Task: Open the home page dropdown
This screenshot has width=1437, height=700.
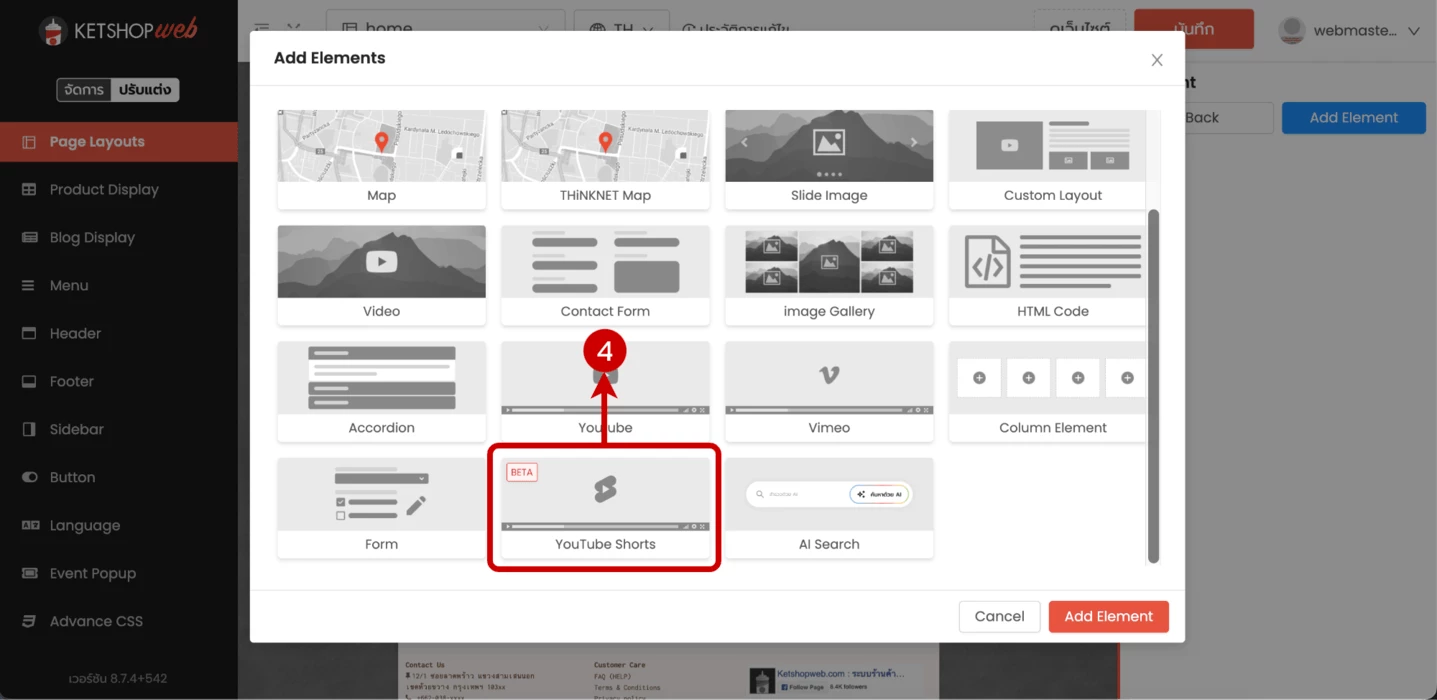Action: point(445,29)
